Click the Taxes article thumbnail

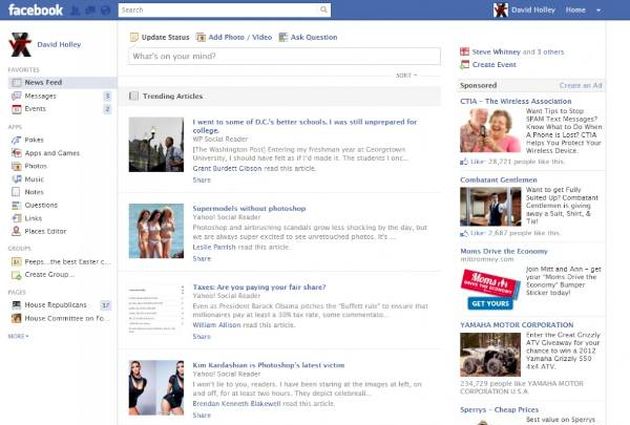tap(156, 309)
